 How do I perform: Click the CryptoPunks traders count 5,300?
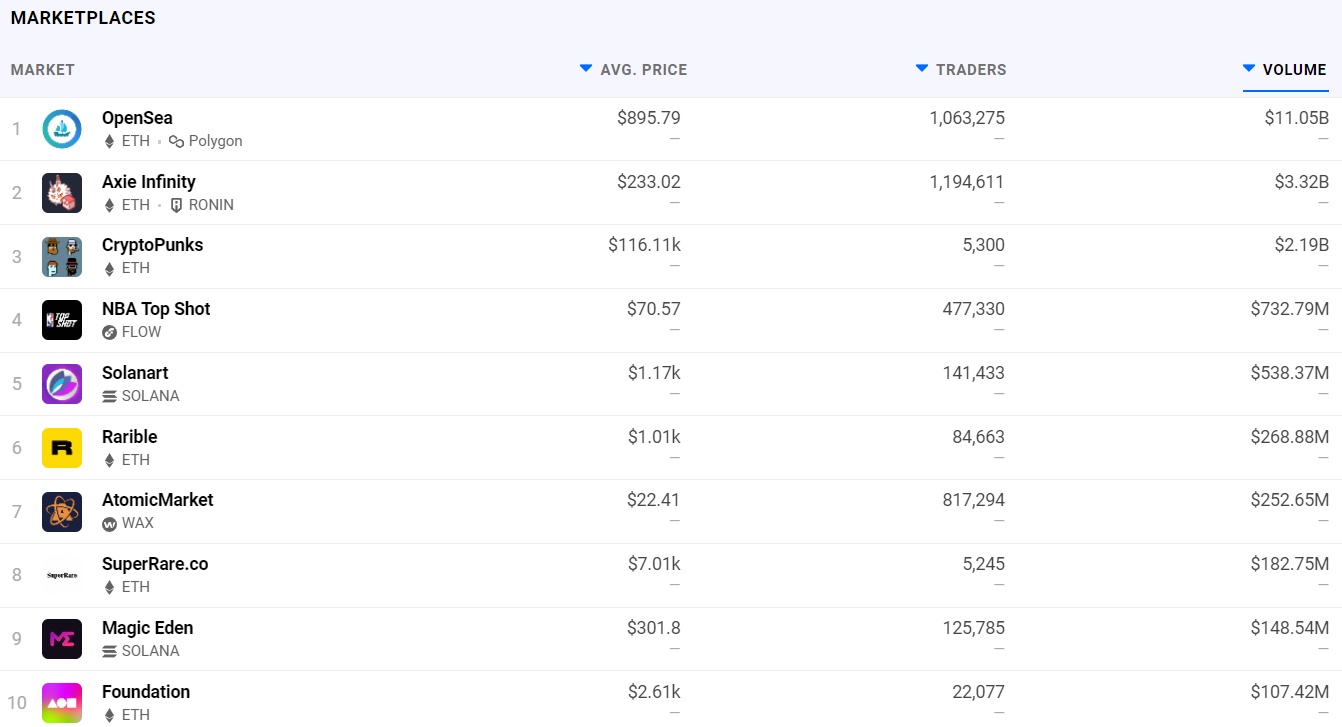(x=984, y=245)
